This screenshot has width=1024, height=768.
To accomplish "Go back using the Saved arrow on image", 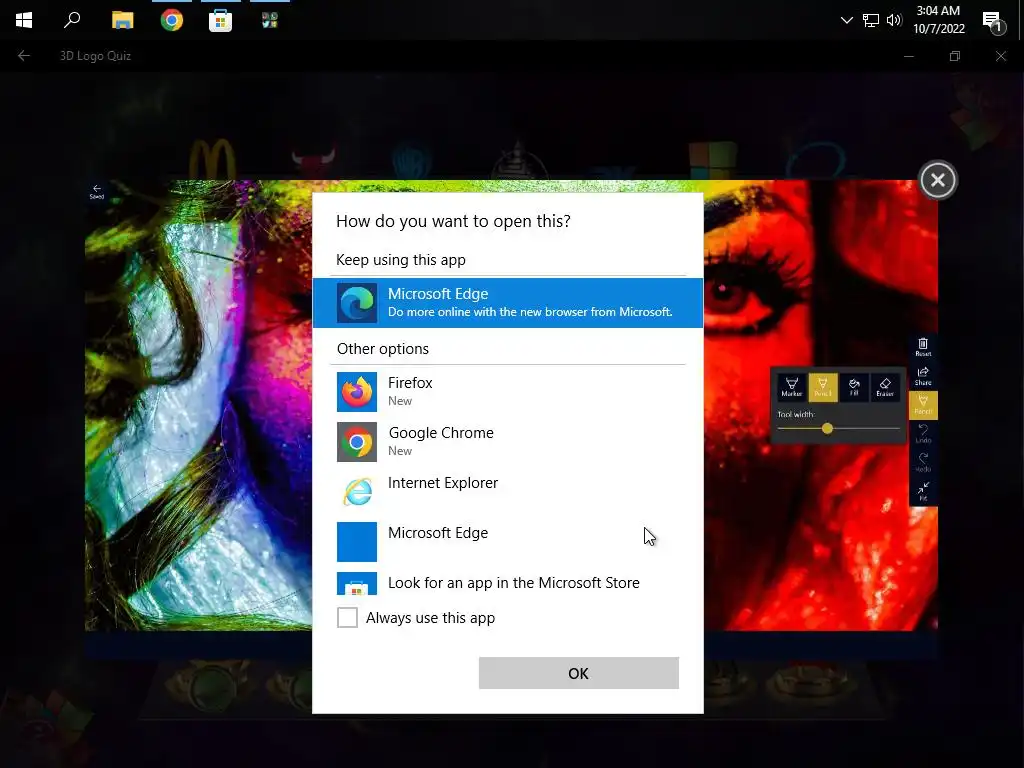I will [x=97, y=191].
